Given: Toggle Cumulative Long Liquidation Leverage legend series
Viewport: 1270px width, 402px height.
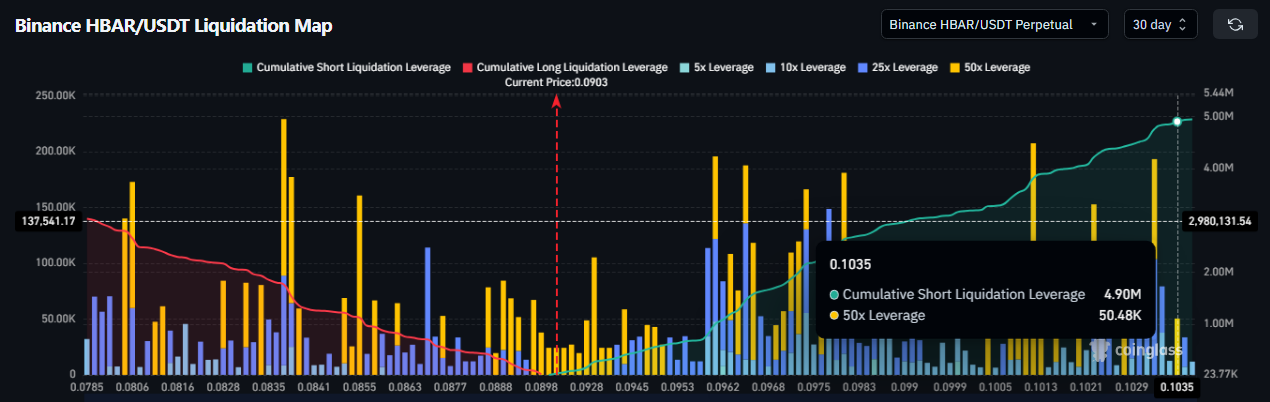Looking at the screenshot, I should click(x=564, y=67).
